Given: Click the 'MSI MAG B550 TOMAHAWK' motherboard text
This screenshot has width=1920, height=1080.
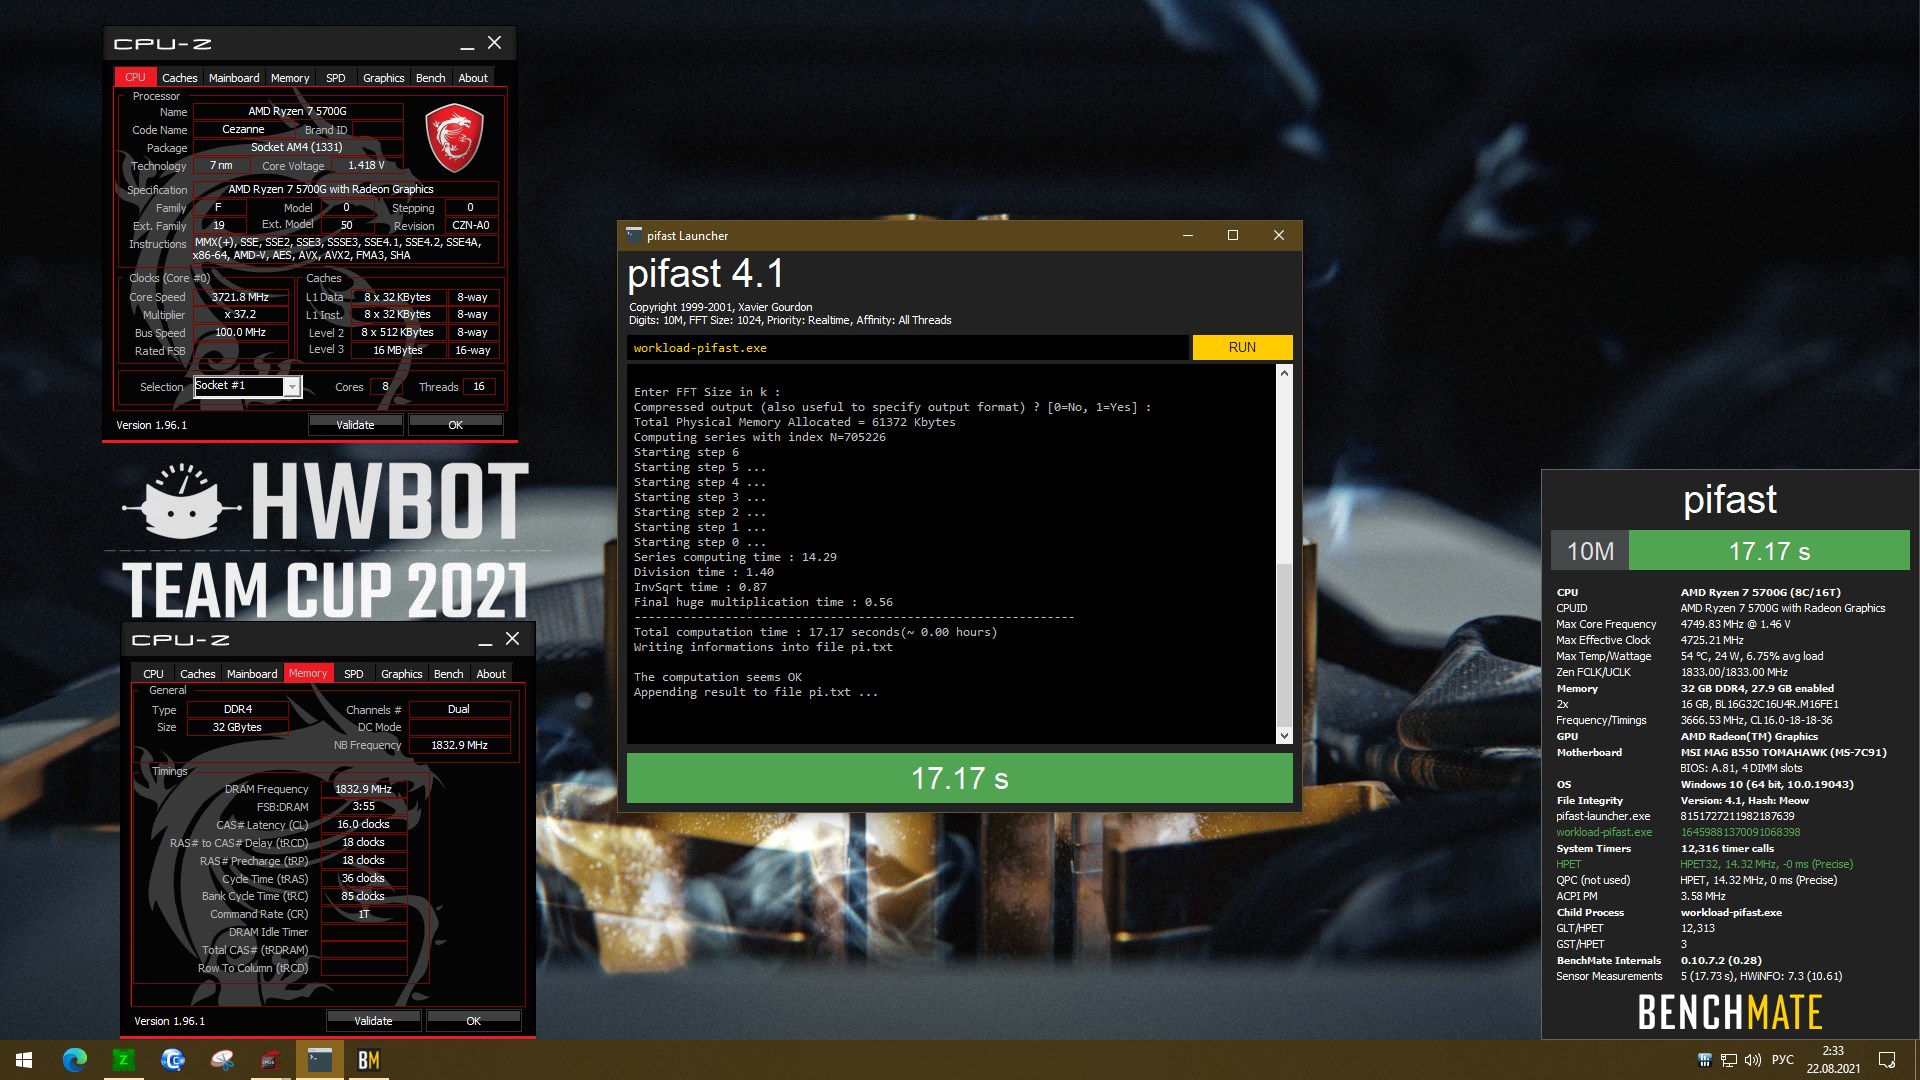Looking at the screenshot, I should coord(1783,752).
